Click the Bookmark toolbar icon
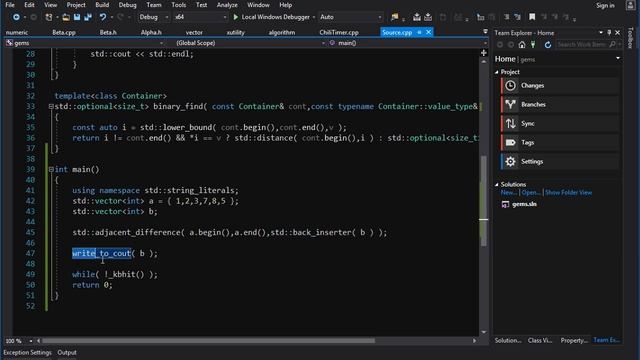The image size is (640, 360). pos(532,17)
